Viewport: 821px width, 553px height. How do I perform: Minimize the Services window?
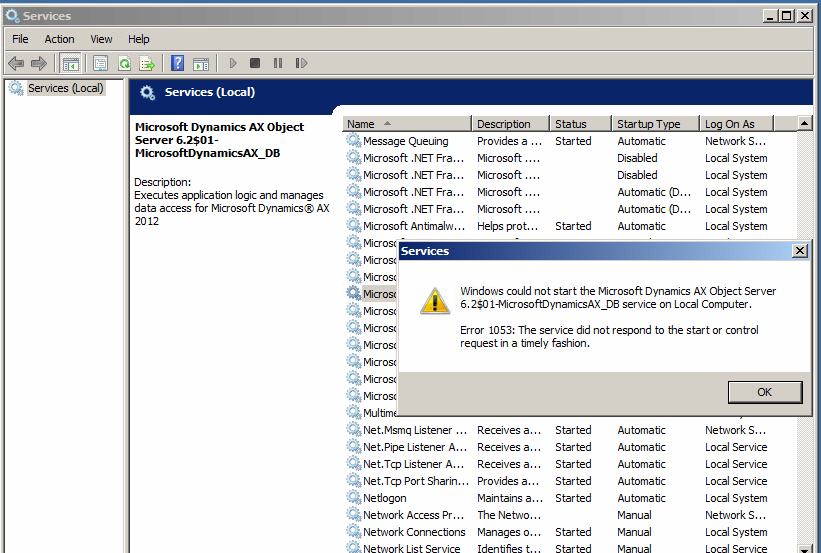click(770, 16)
